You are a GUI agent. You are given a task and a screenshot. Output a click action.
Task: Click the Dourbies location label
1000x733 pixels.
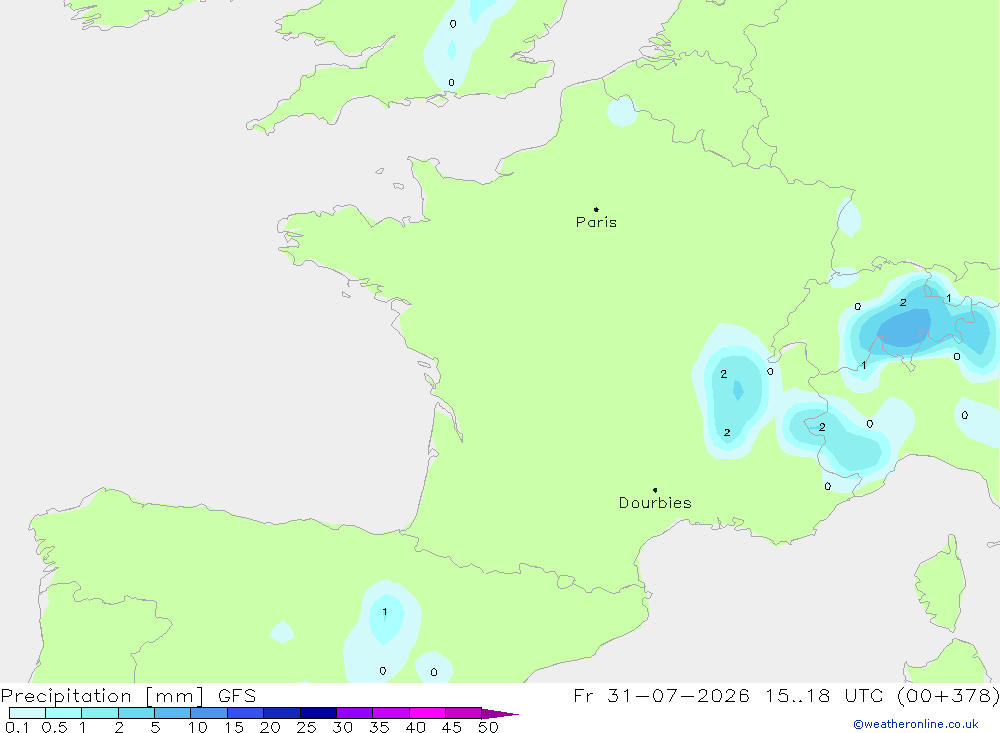(x=655, y=503)
